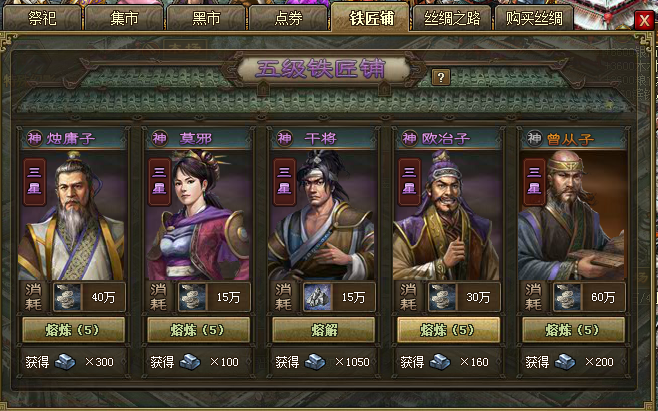Select the 干将 blacksmith portrait
658x411 pixels.
pyautogui.click(x=323, y=215)
